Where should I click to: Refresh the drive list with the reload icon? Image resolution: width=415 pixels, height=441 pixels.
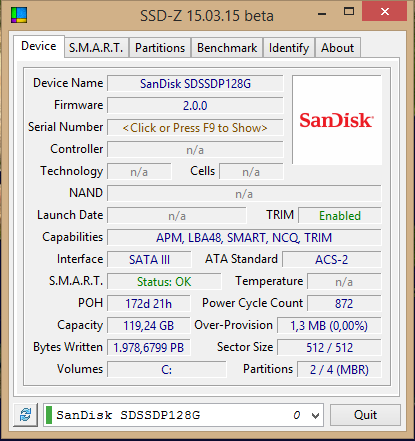(25, 415)
